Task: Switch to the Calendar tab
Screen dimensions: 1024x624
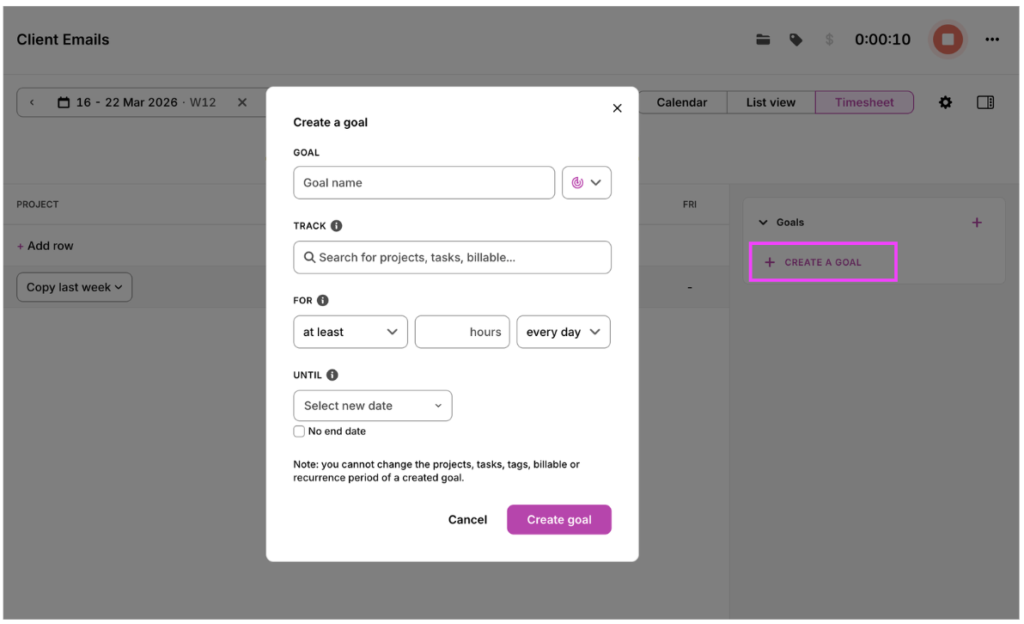Action: pyautogui.click(x=682, y=102)
